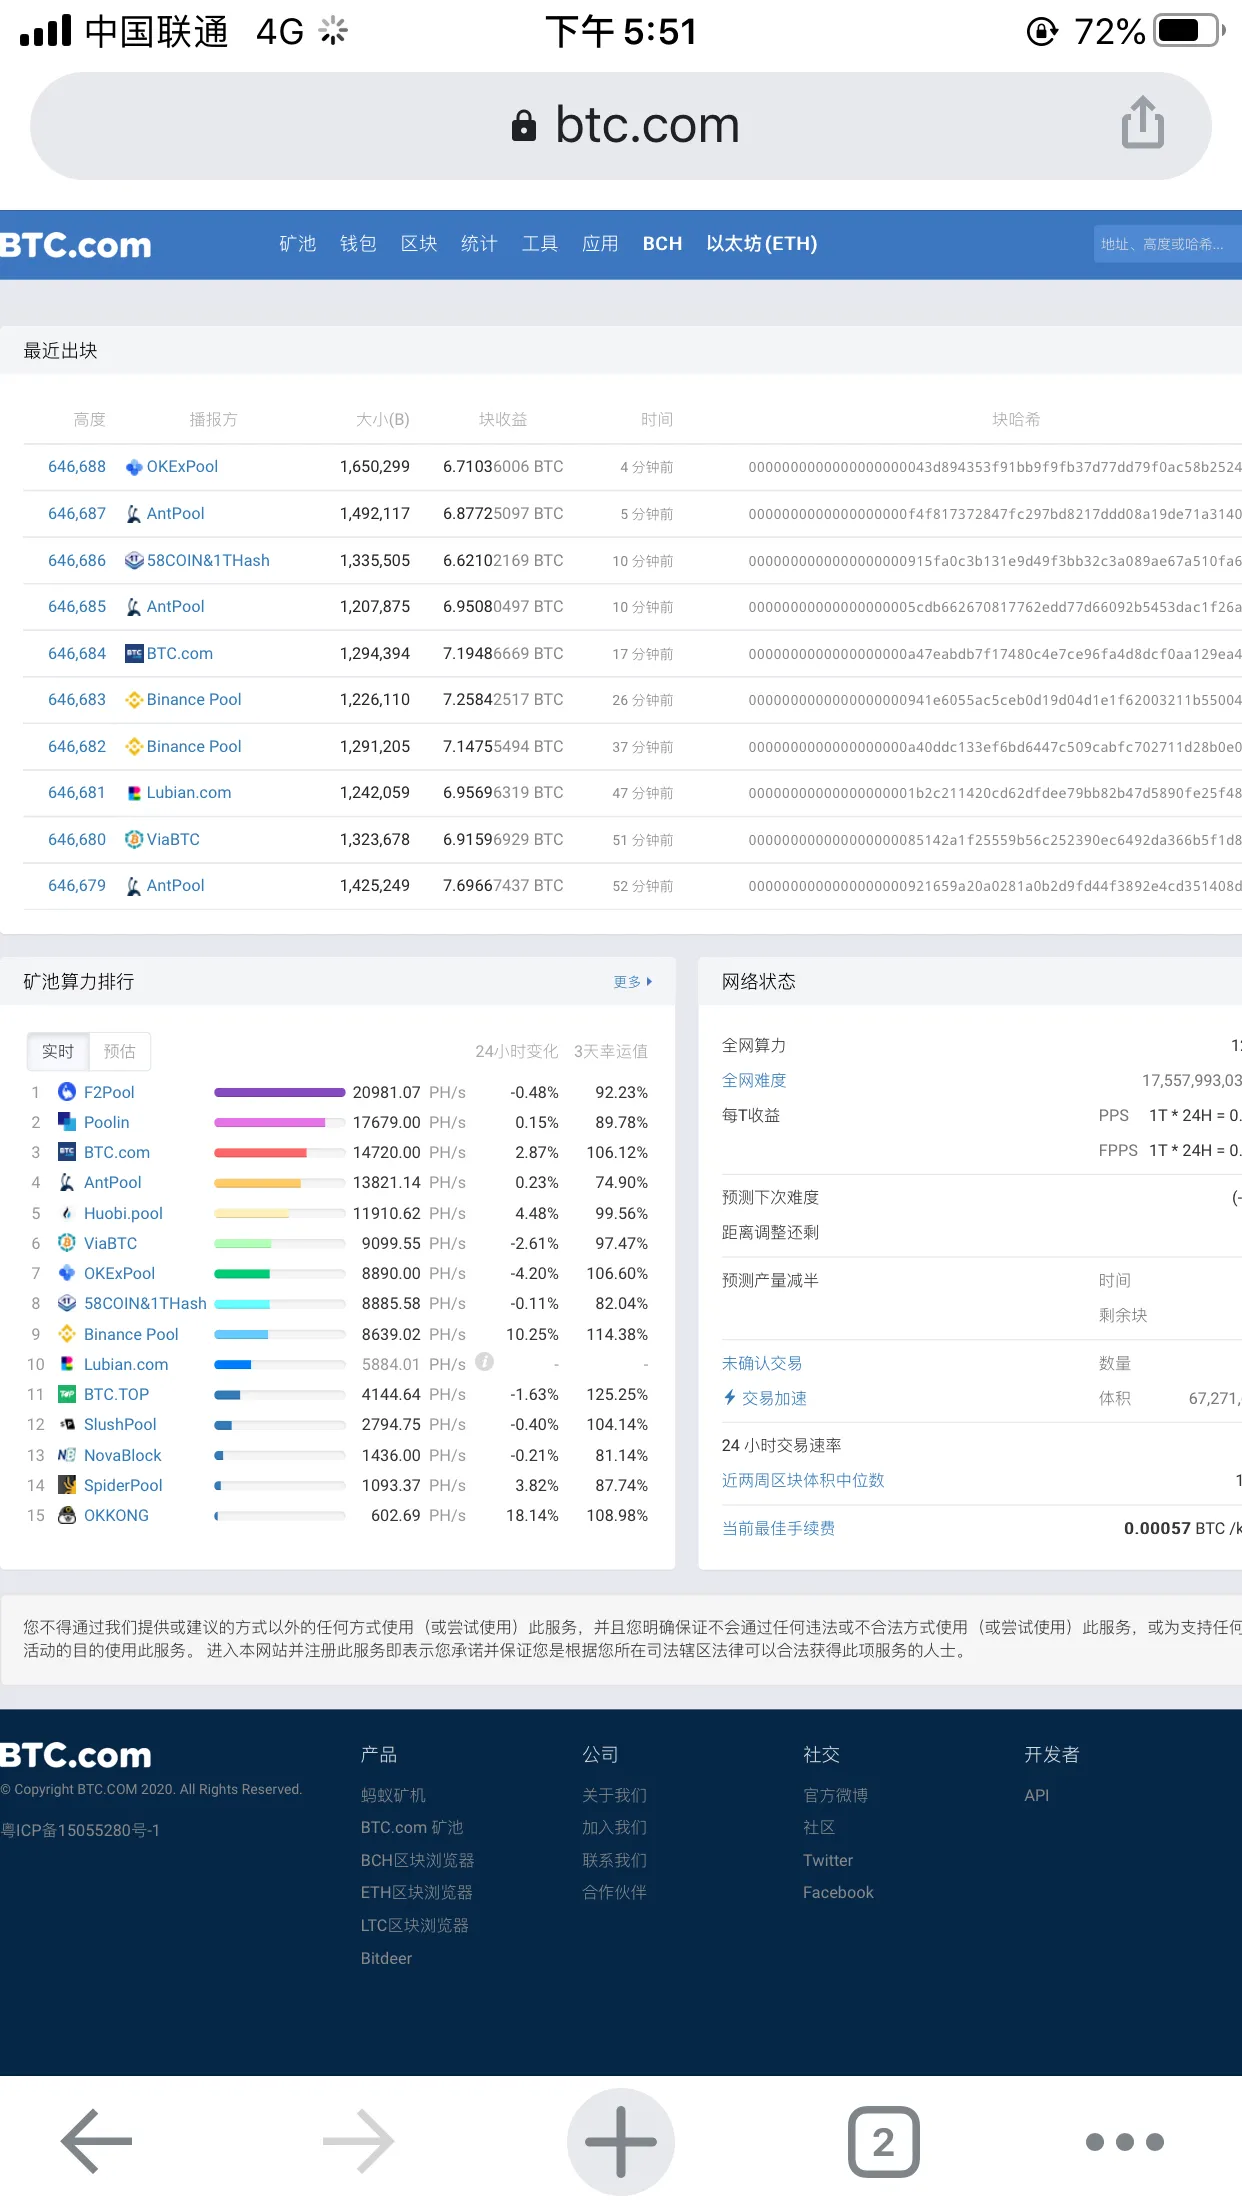Click lightning icon next to 交易加速

click(730, 1398)
